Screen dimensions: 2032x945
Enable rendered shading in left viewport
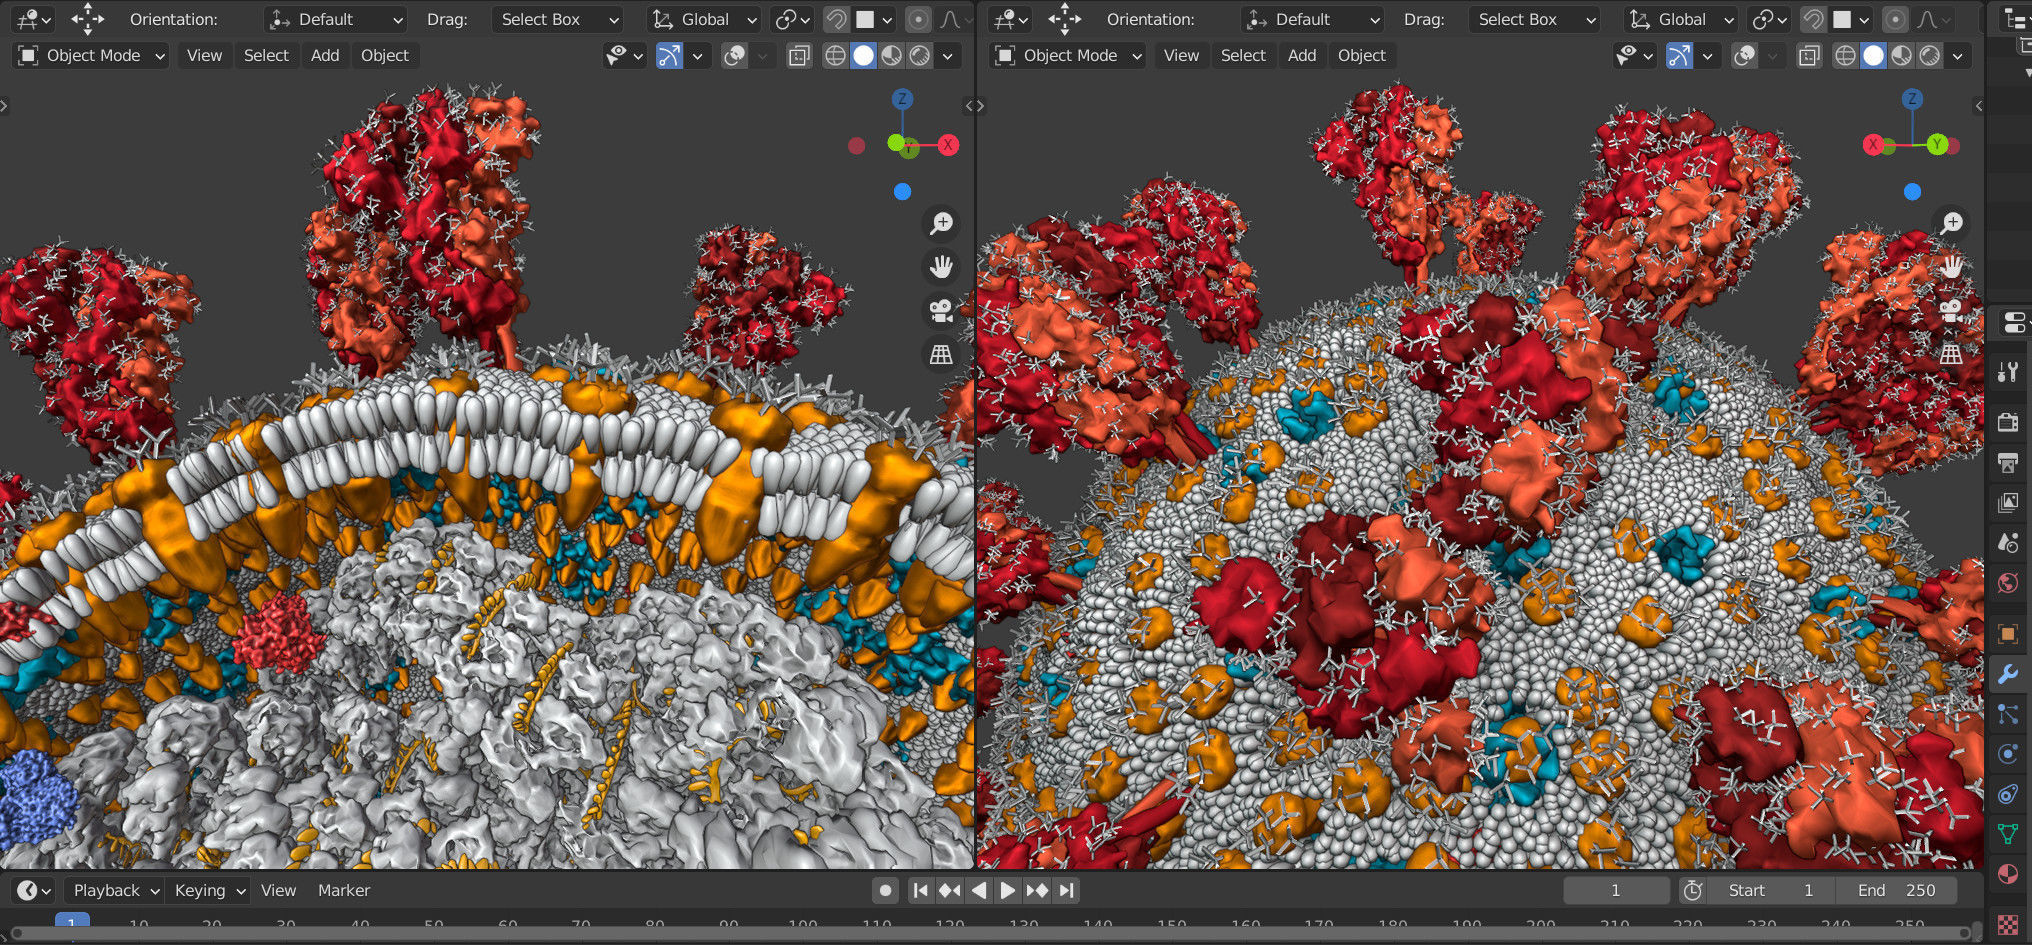click(919, 56)
